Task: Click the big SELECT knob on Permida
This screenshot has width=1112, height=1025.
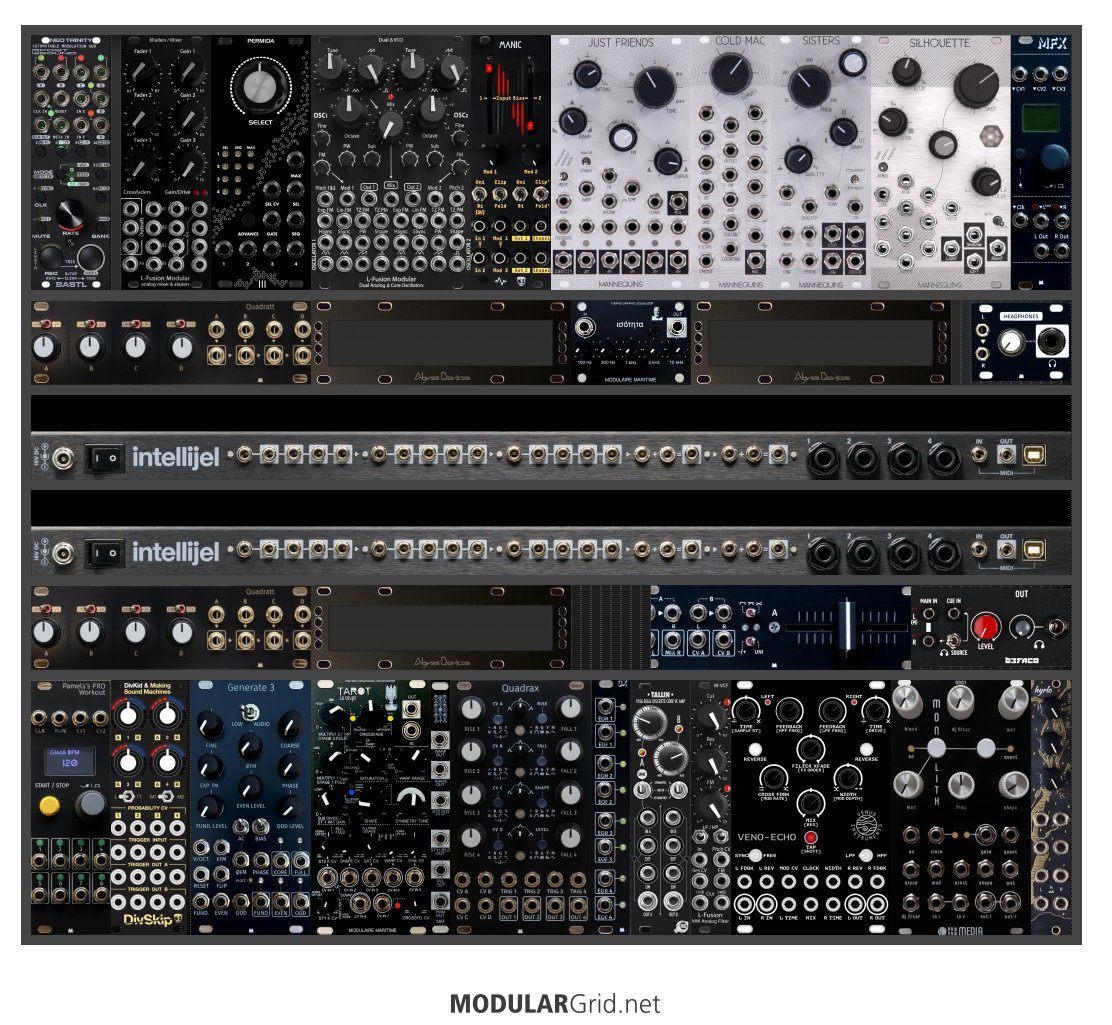Action: (x=260, y=86)
